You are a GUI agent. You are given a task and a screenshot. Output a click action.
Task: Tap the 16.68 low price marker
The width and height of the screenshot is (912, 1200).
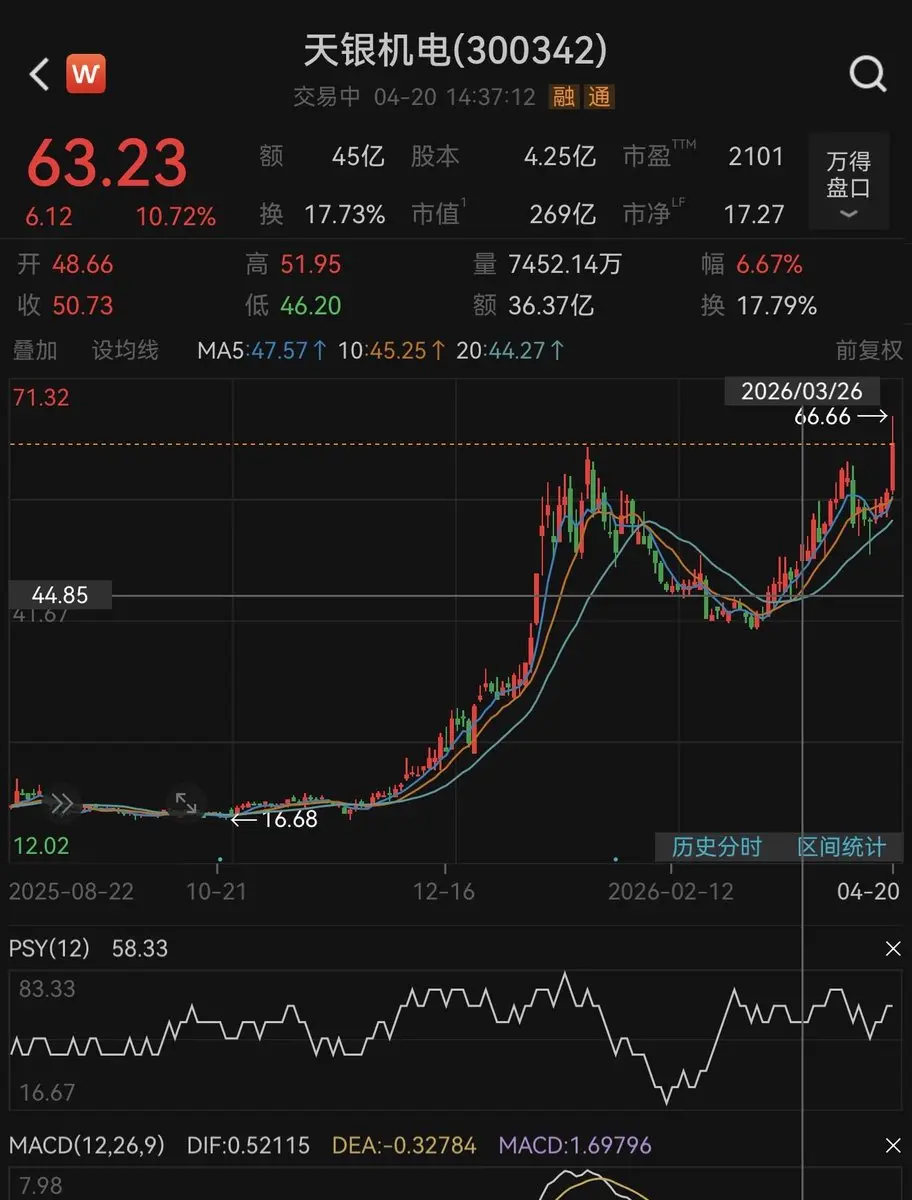289,819
